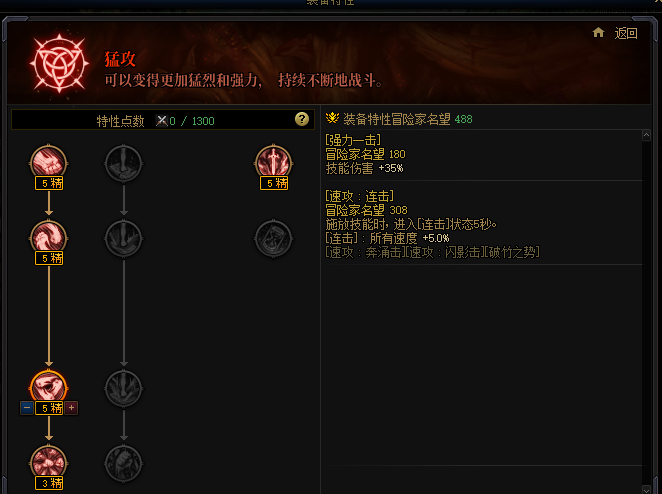This screenshot has height=494, width=662.
Task: Select the top-left fist trait node
Action: click(49, 163)
